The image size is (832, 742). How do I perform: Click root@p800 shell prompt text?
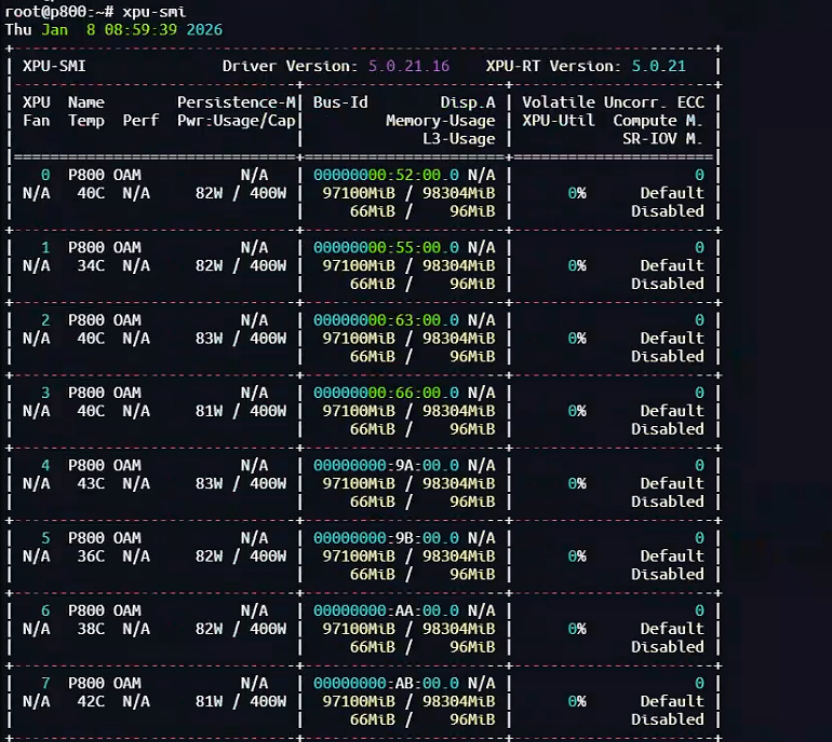point(40,11)
